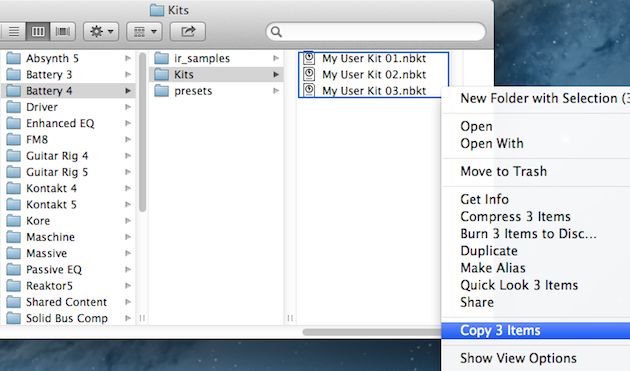Click the horizontal scrollbar at window bottom
The image size is (630, 371).
point(372,332)
